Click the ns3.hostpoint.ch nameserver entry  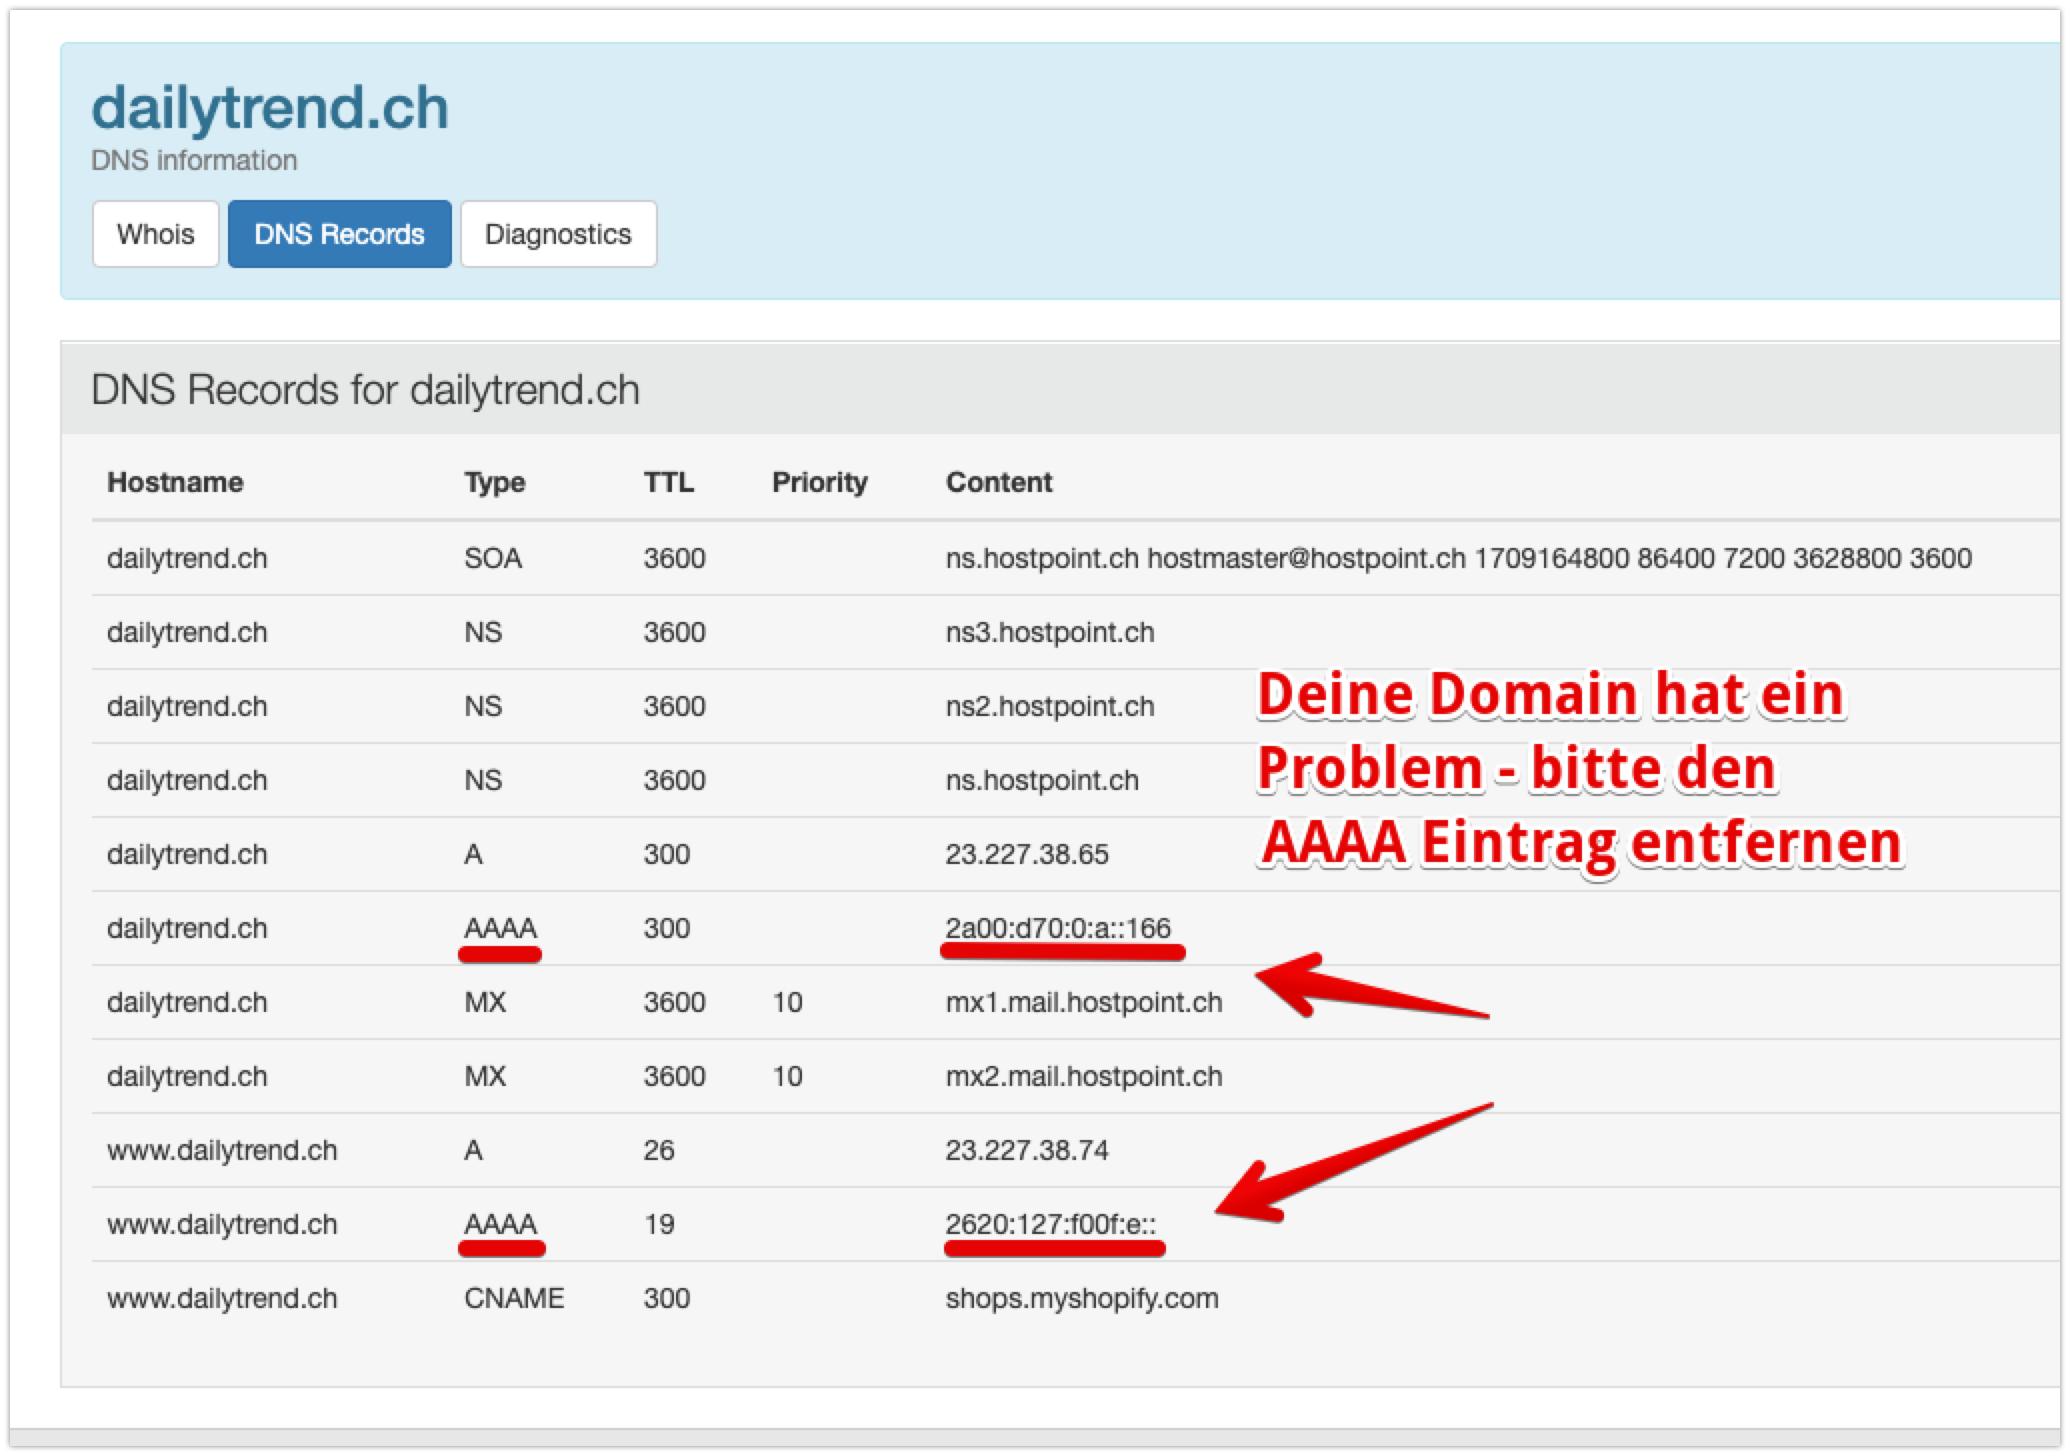(x=1049, y=632)
